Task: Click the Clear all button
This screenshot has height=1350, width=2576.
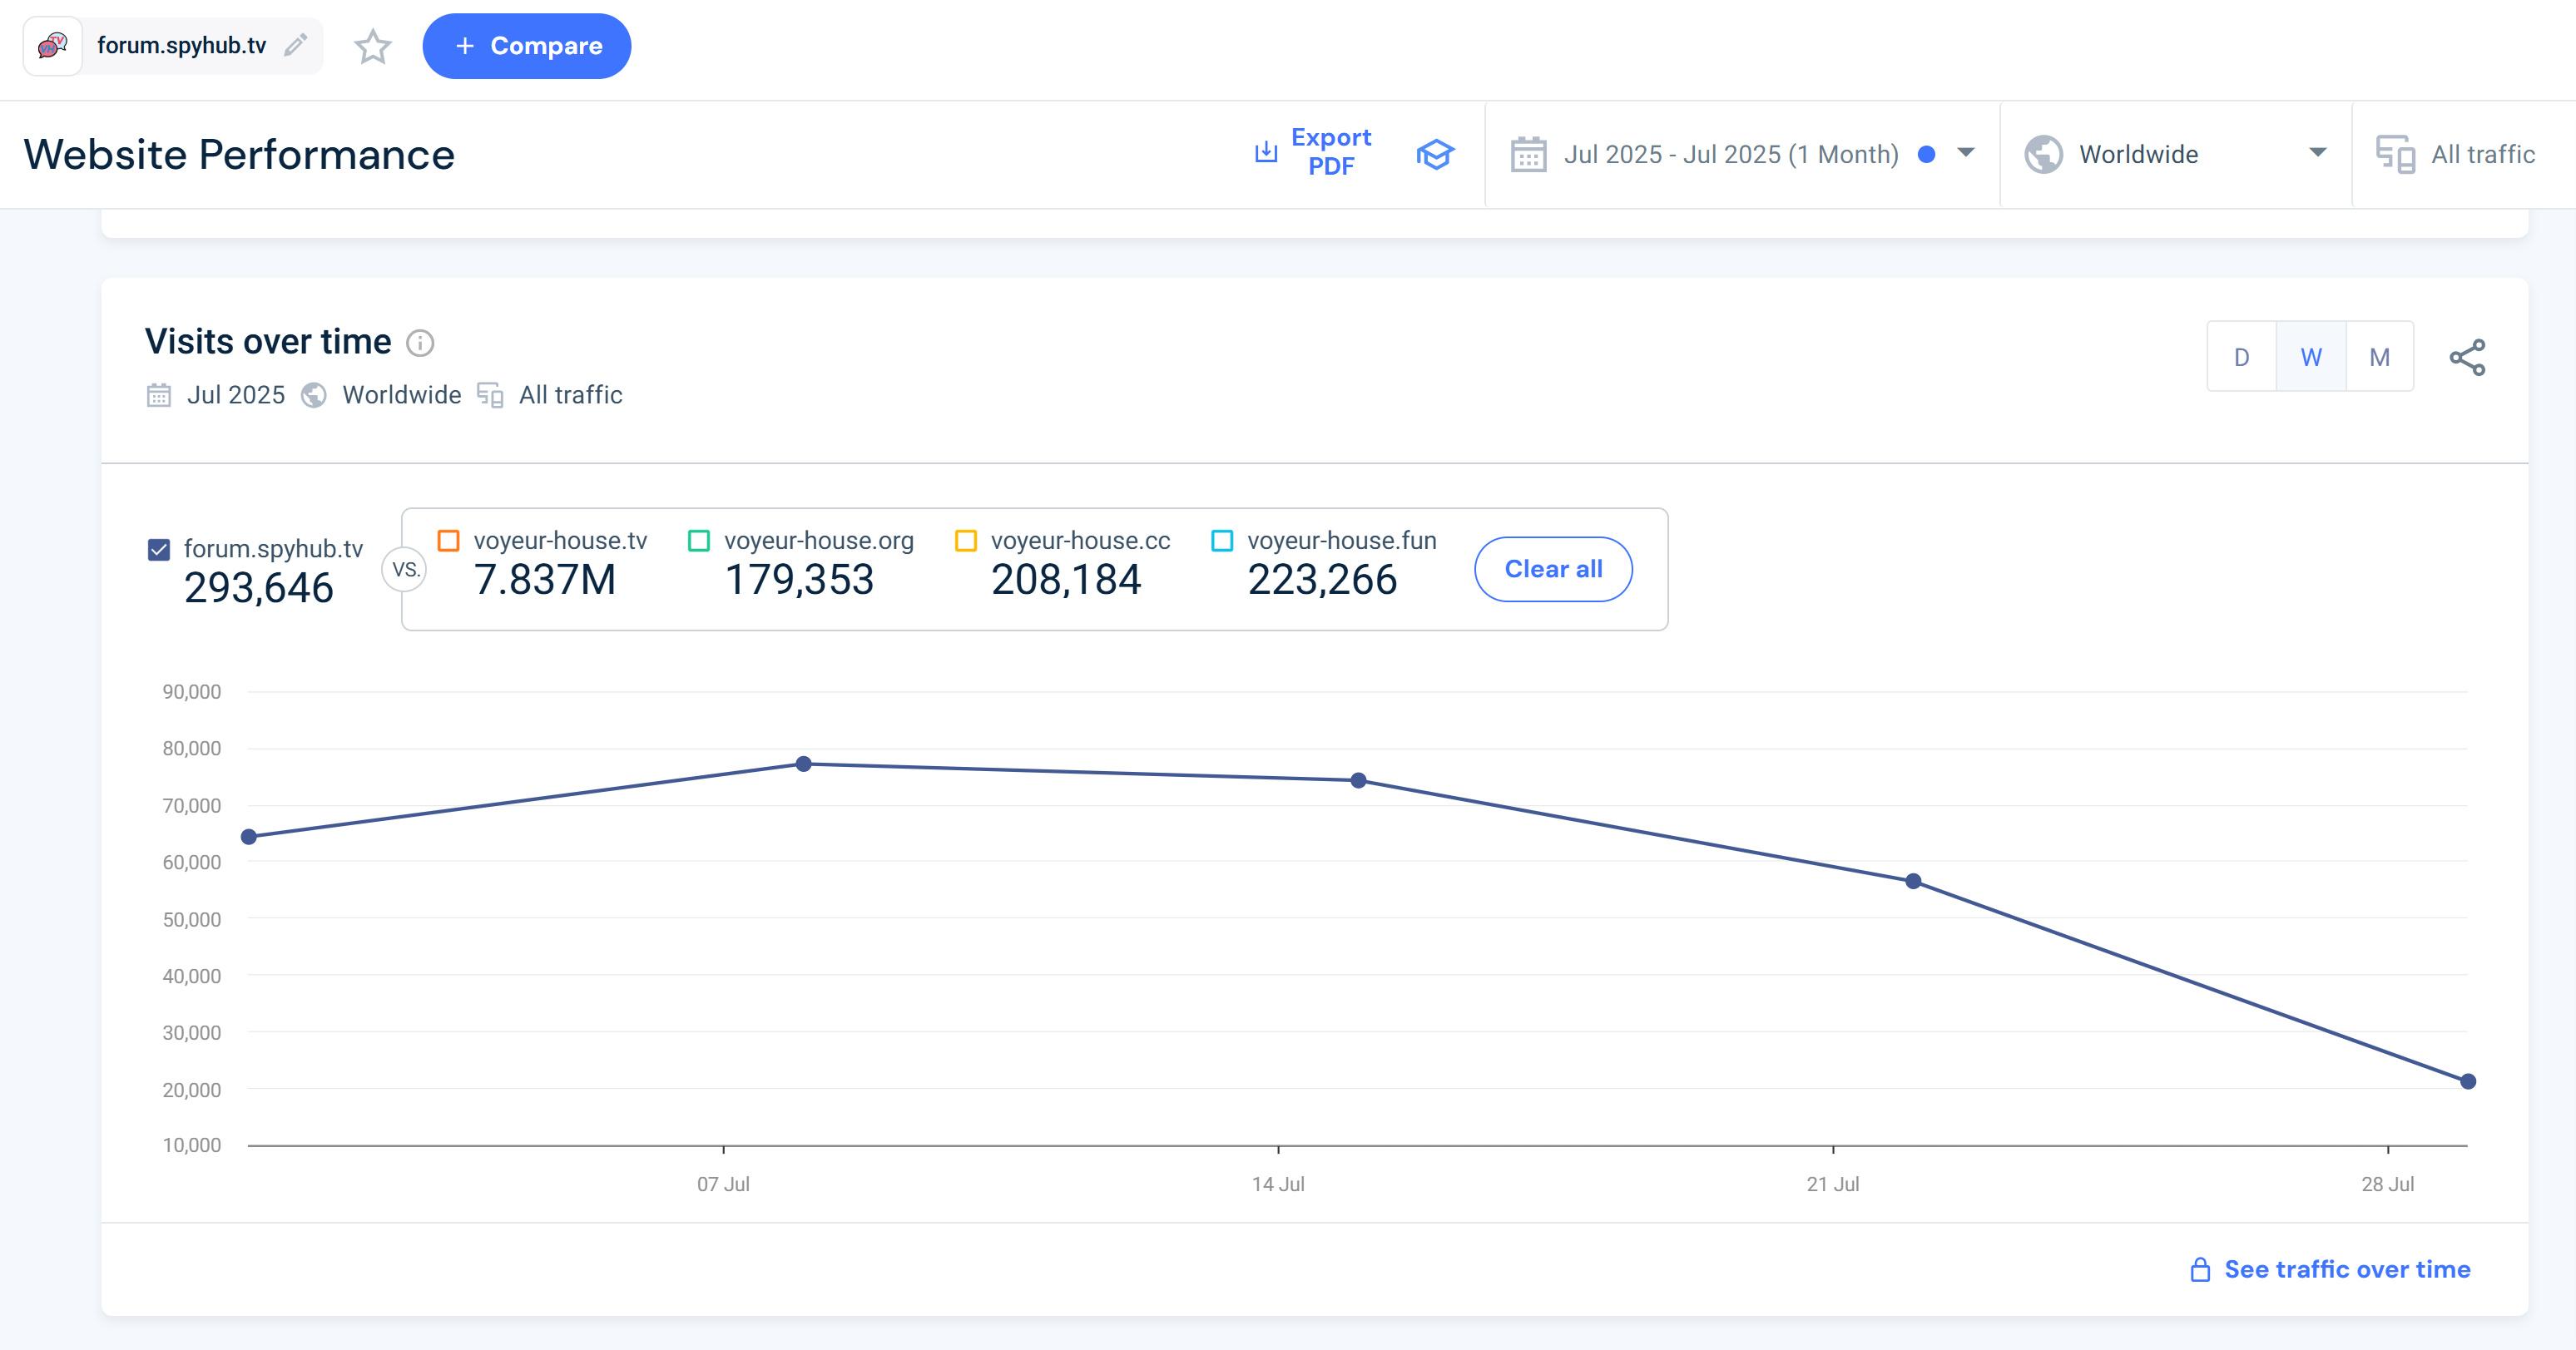Action: tap(1553, 569)
